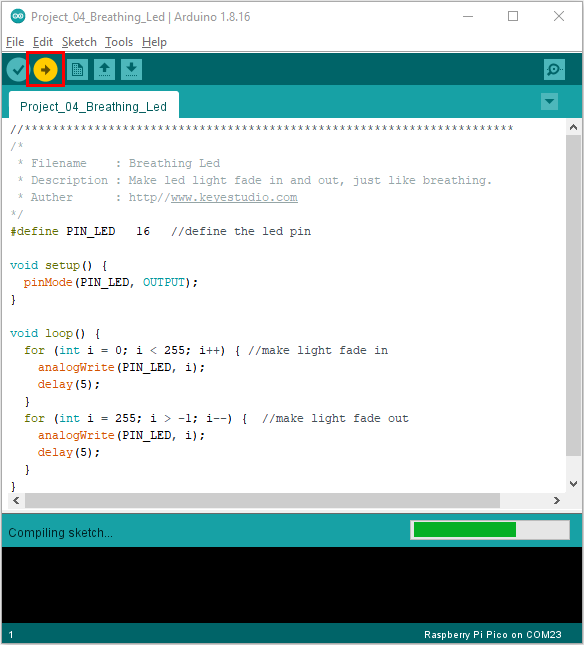Create a new sketch with New icon
The height and width of the screenshot is (645, 584).
(x=77, y=70)
